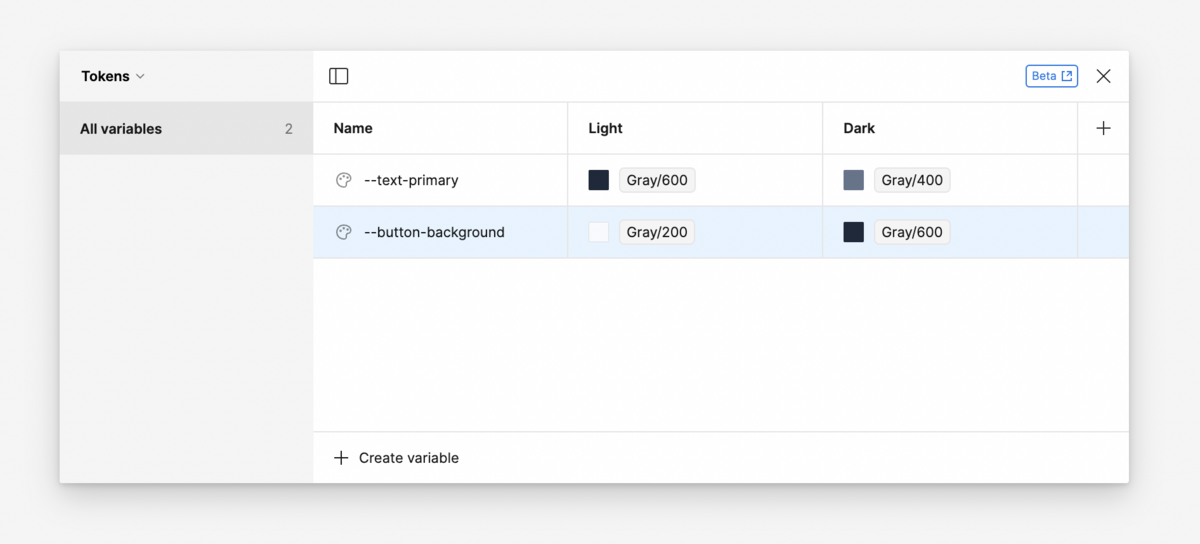Click the add mode plus icon
This screenshot has height=544, width=1200.
[x=1103, y=128]
